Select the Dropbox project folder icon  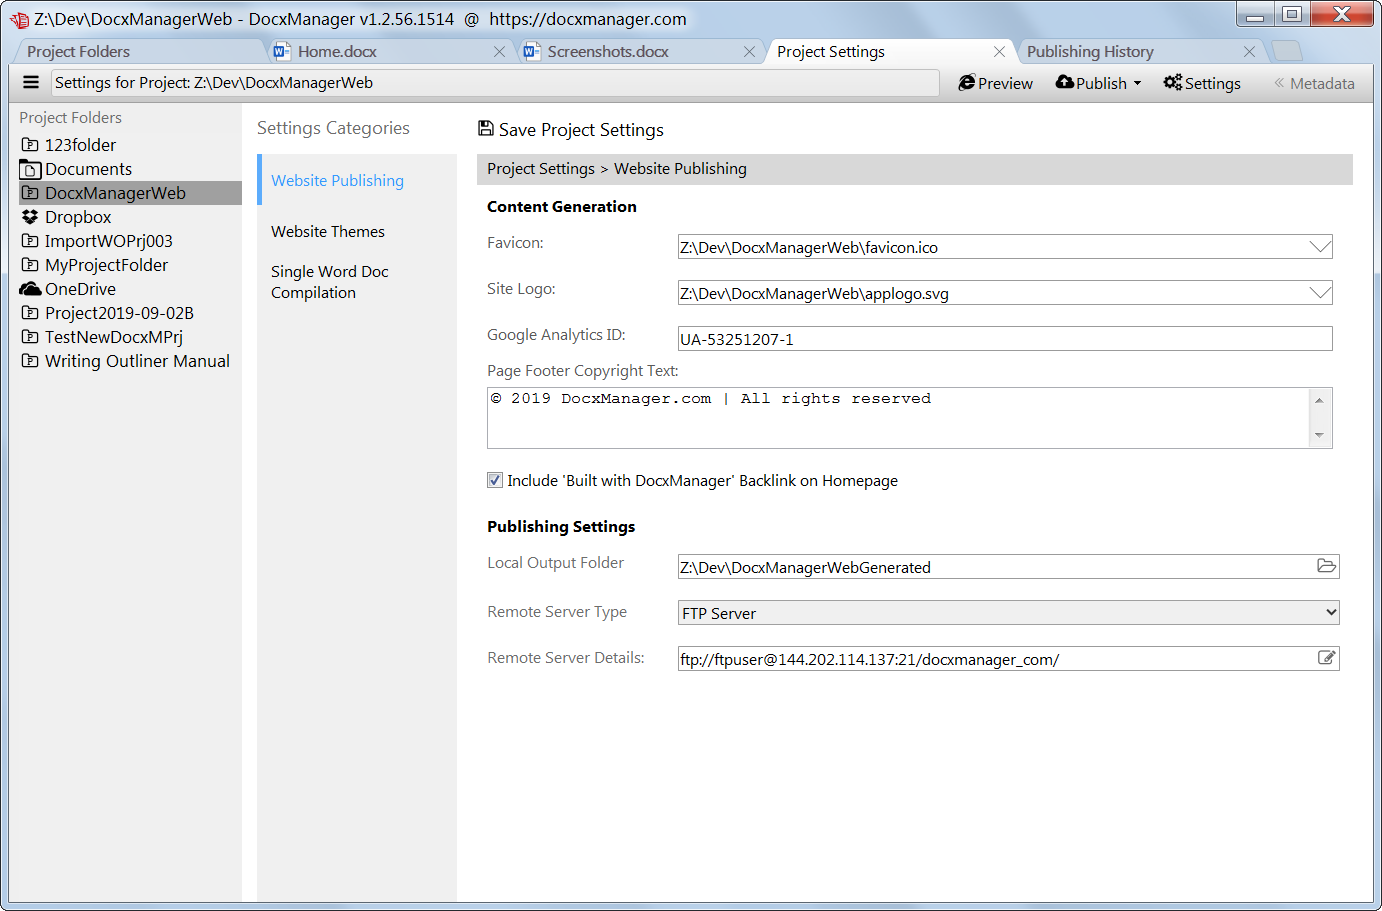[x=29, y=216]
